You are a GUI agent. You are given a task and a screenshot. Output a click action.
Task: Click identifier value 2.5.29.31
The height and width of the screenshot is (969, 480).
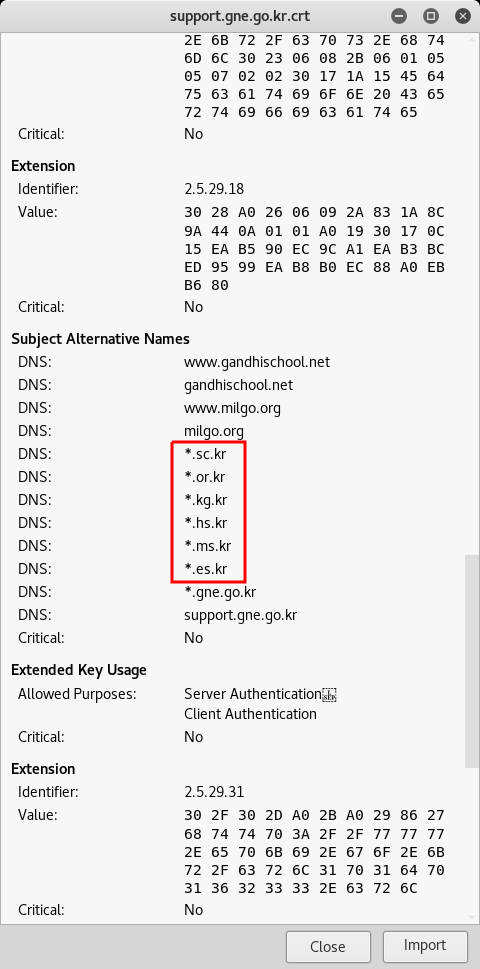[x=213, y=792]
